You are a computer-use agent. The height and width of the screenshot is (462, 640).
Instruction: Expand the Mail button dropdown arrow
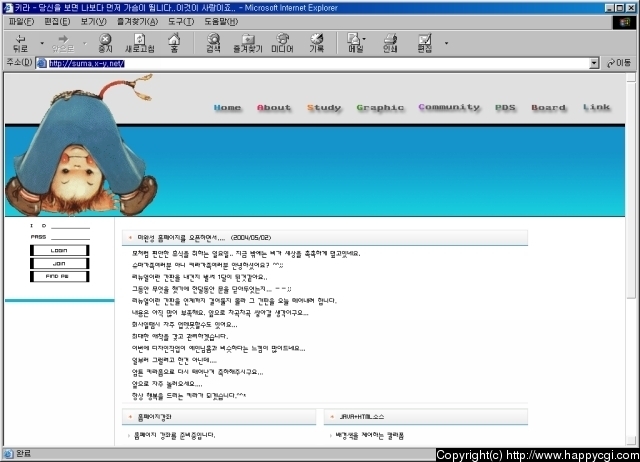coord(364,39)
